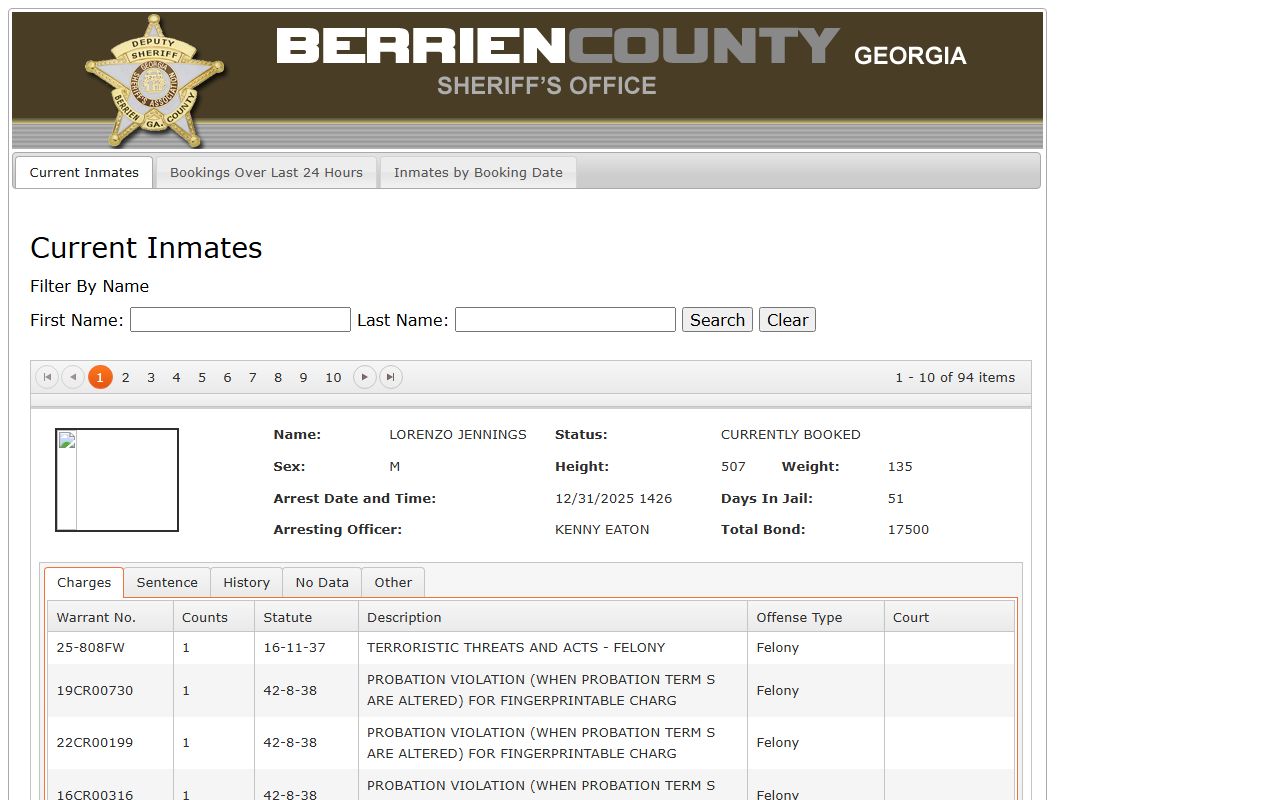The image size is (1280, 800).
Task: Click arresting officer KENNY EATON
Action: pyautogui.click(x=602, y=530)
